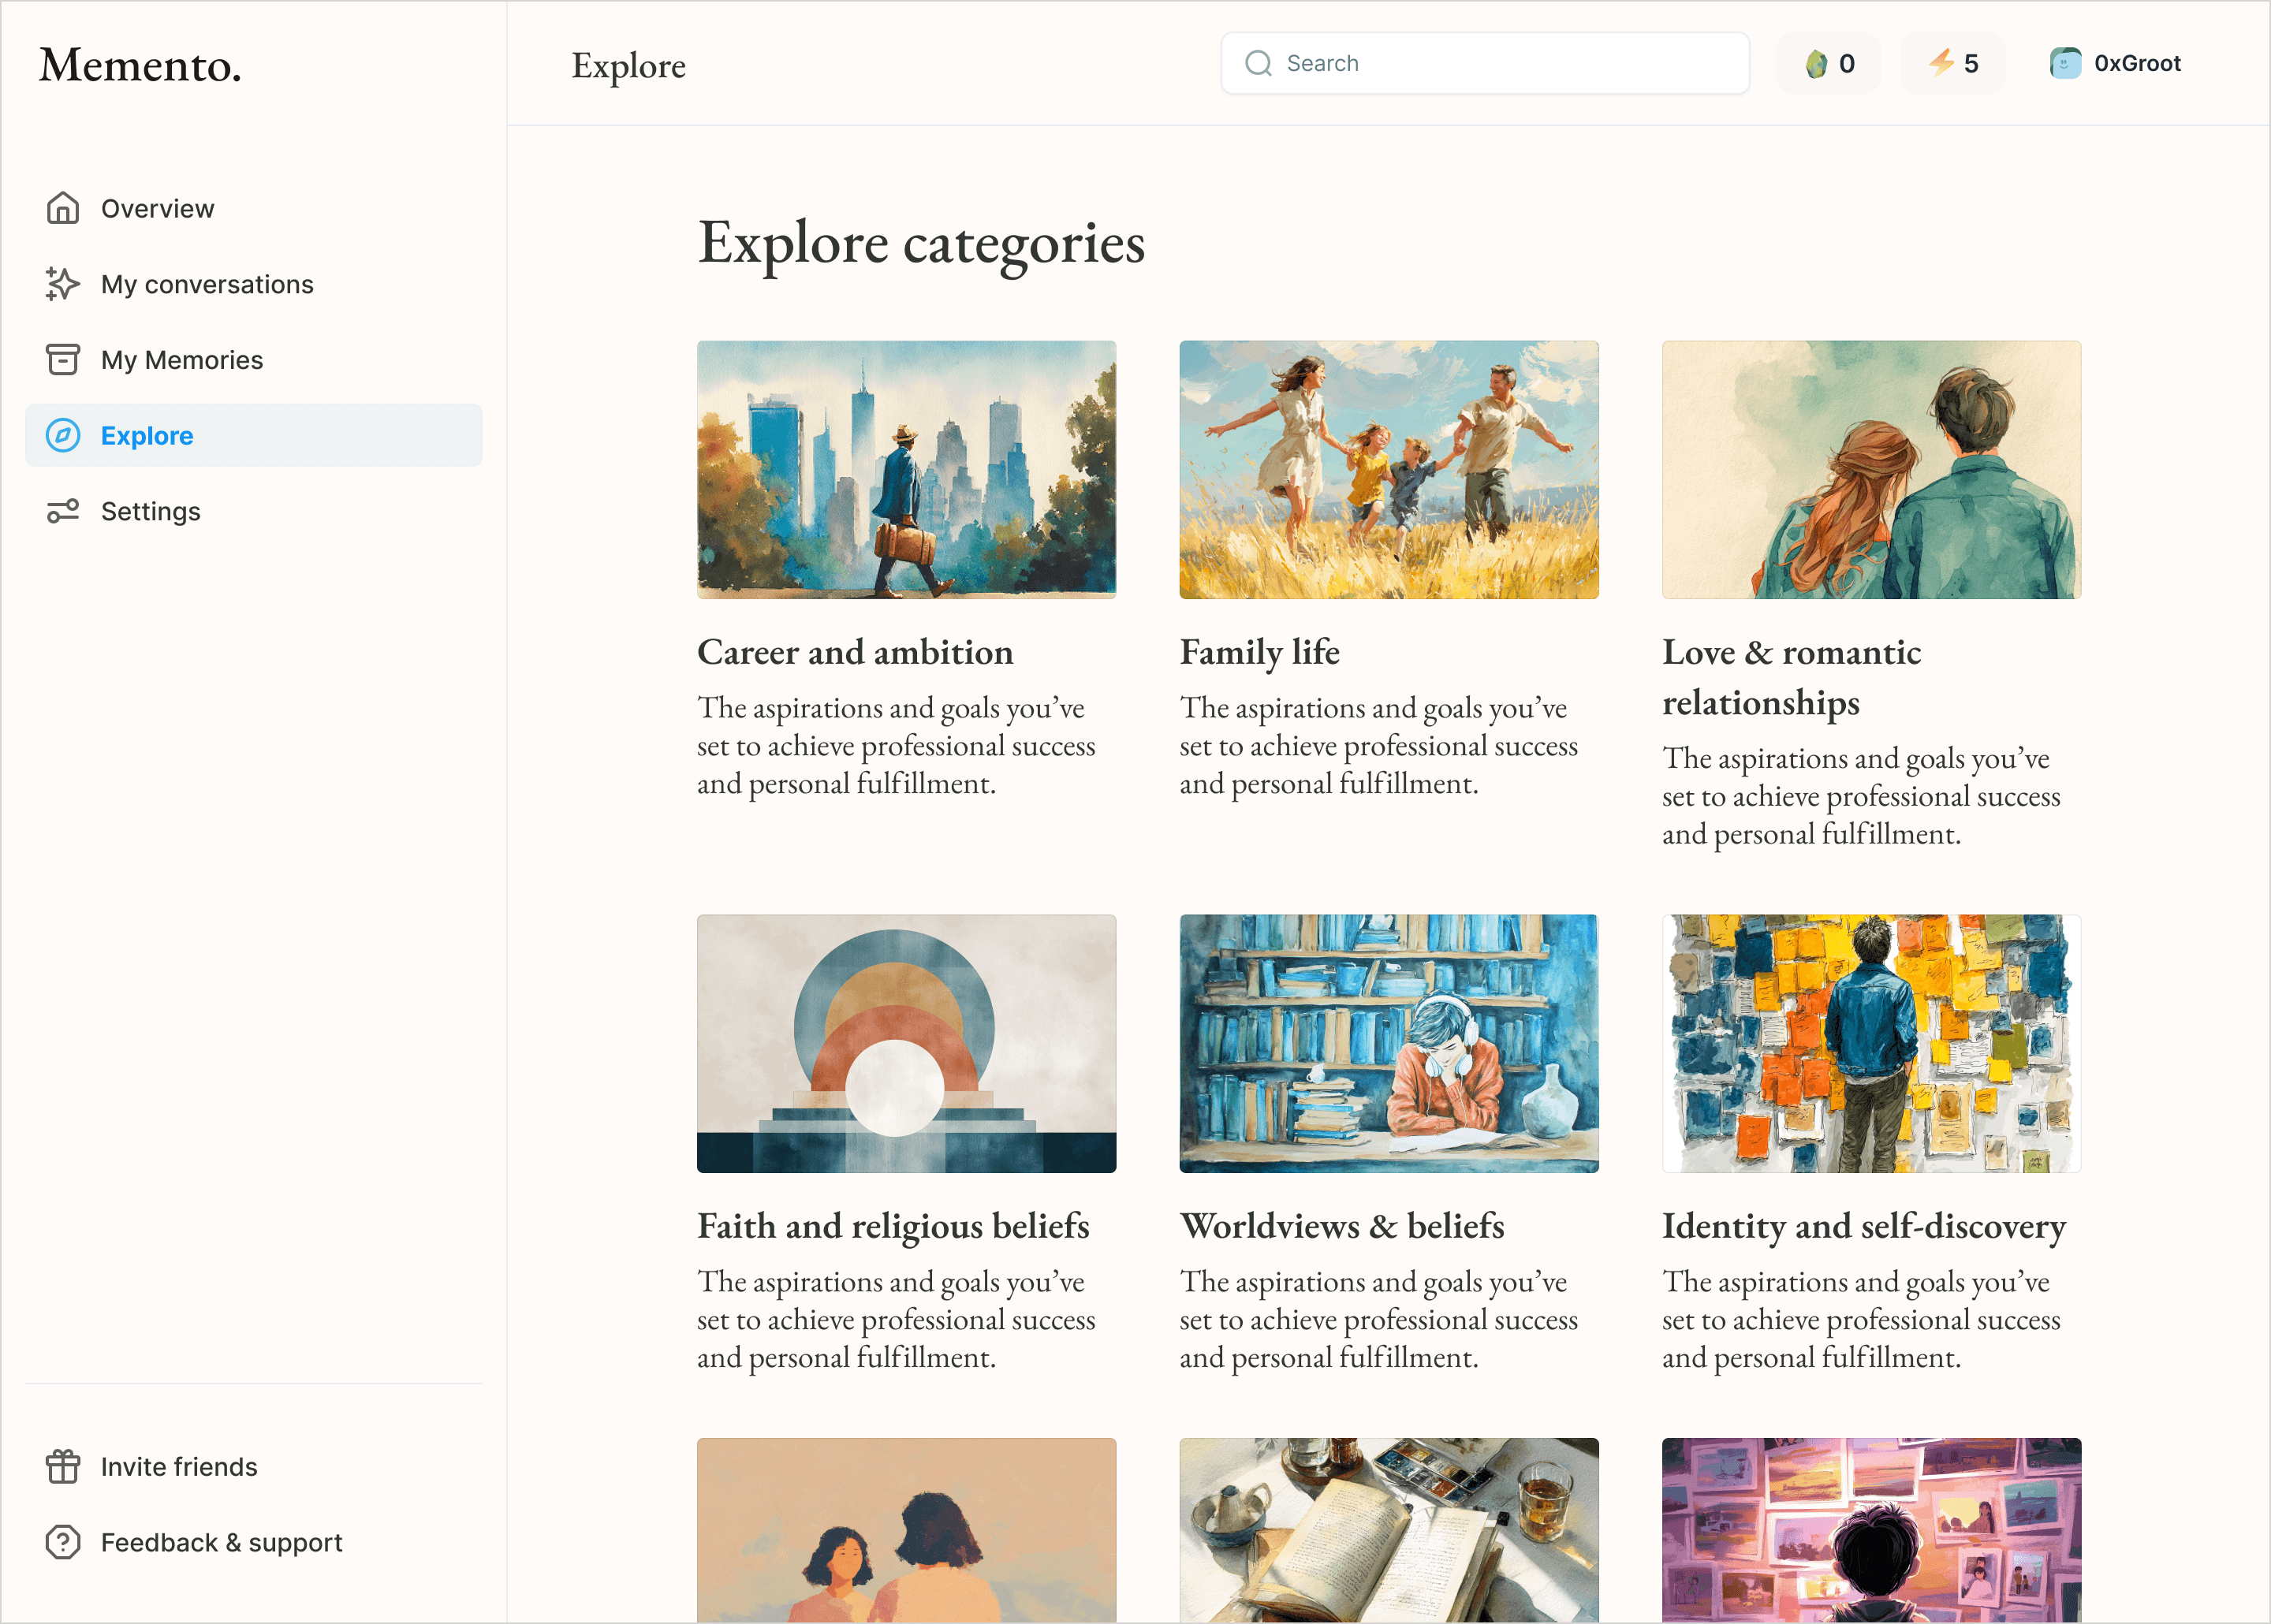Image resolution: width=2271 pixels, height=1624 pixels.
Task: Open the Faith and religious beliefs thumbnail
Action: (906, 1043)
